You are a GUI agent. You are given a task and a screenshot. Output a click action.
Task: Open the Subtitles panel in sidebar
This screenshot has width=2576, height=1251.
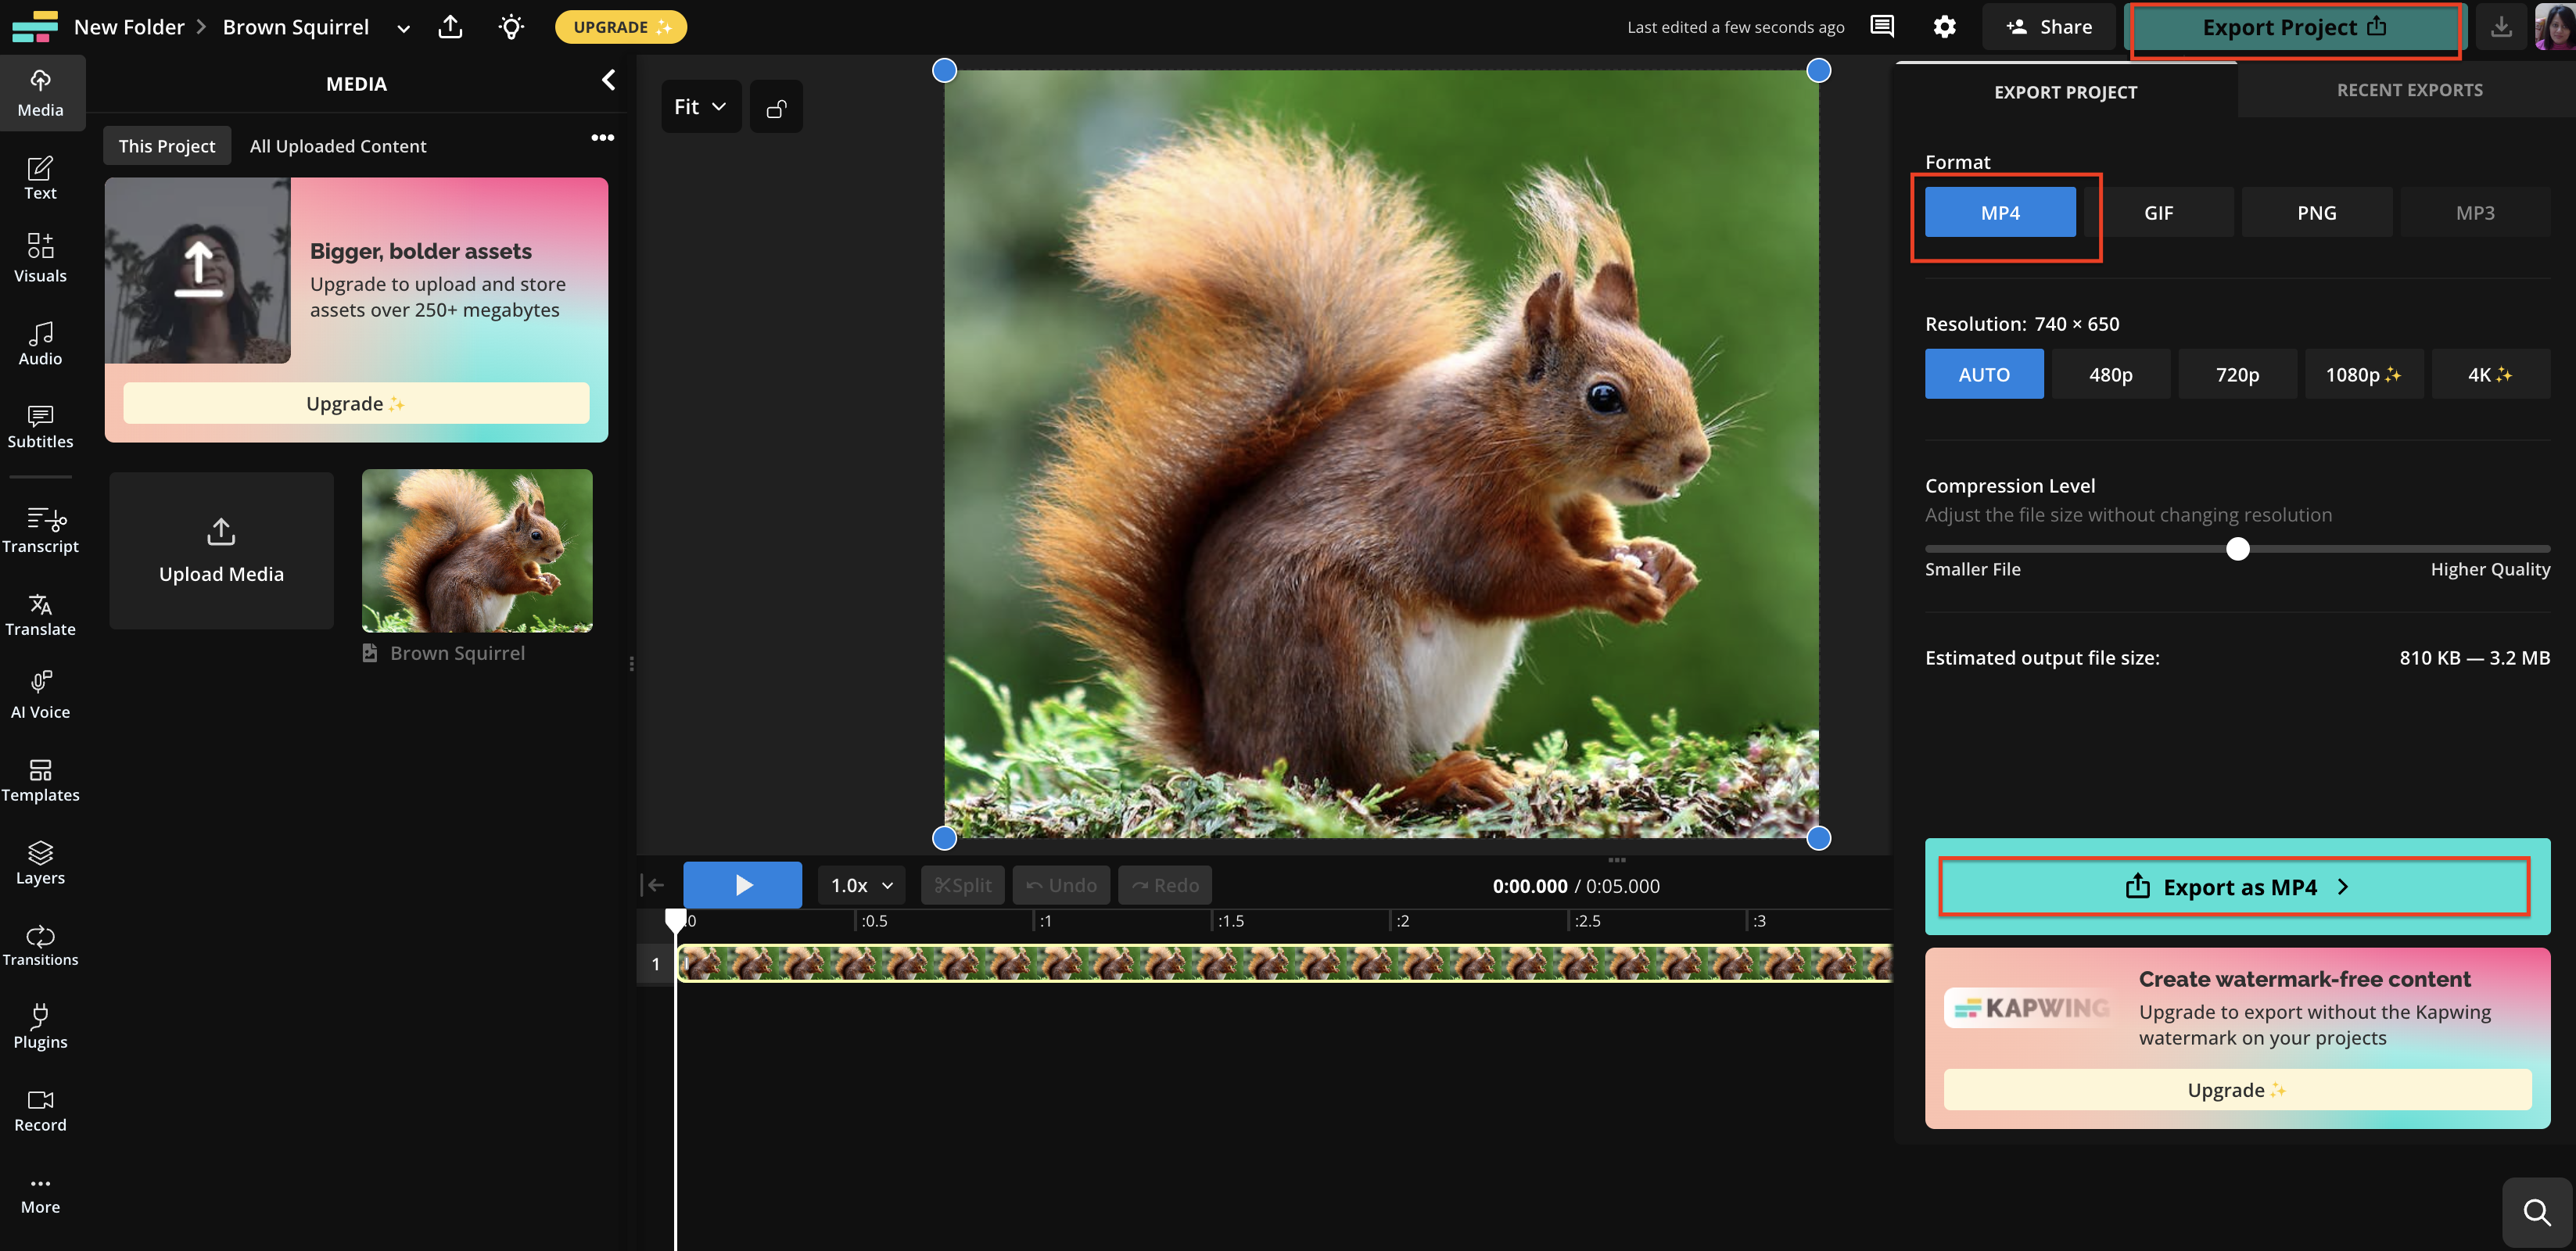40,426
